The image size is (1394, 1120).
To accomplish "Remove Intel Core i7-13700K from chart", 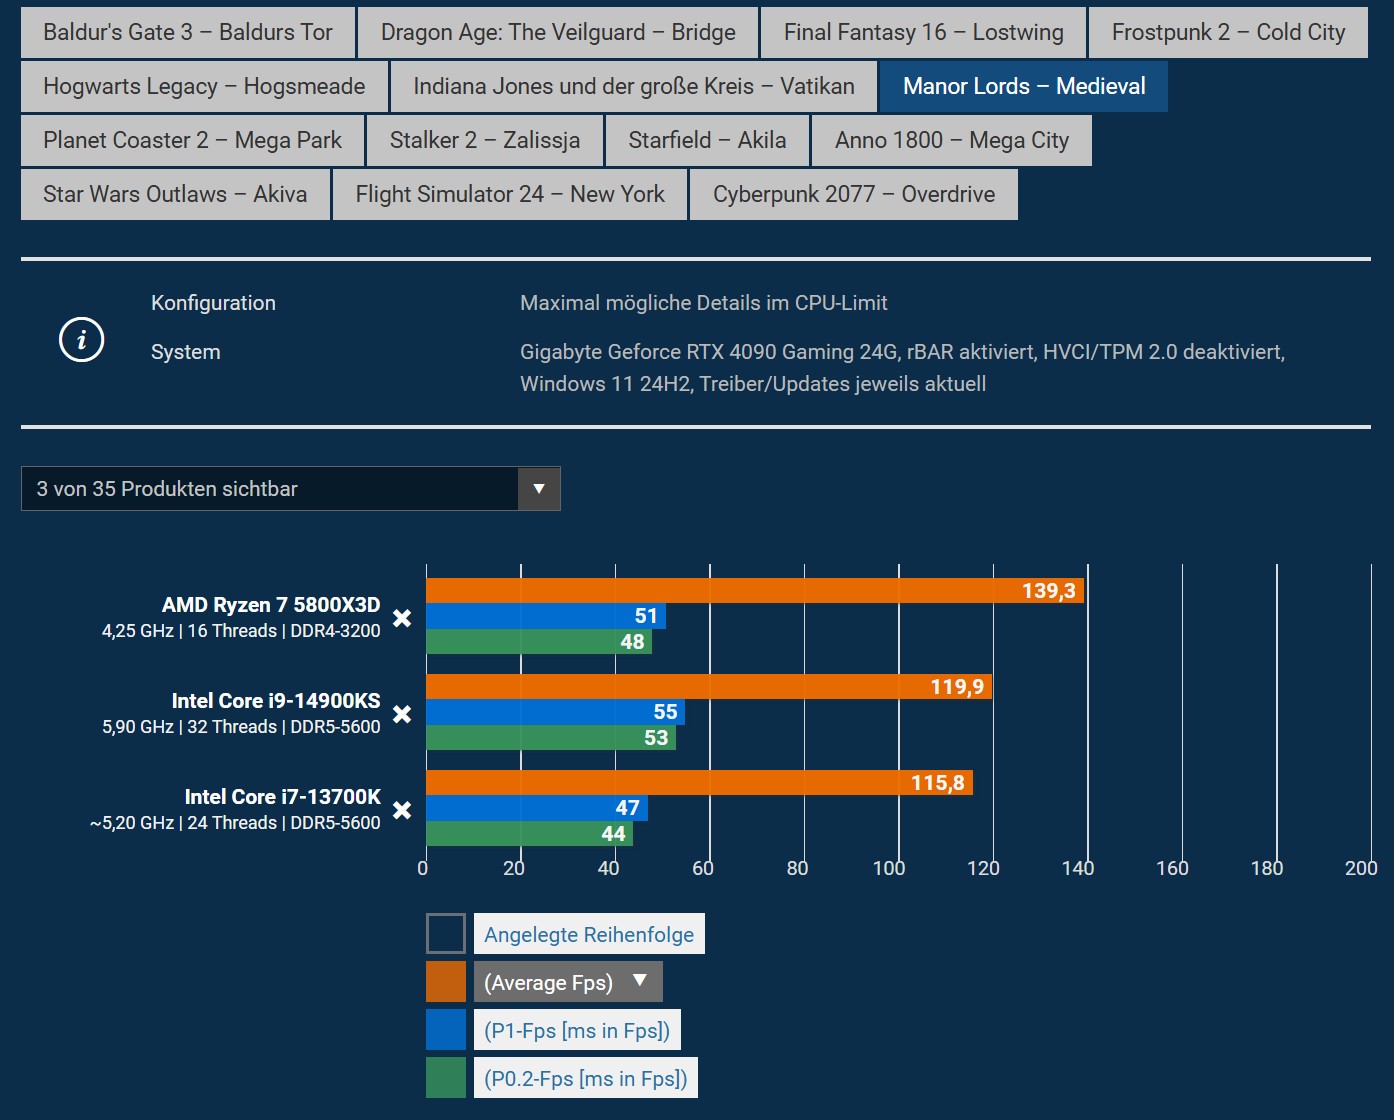I will click(402, 810).
